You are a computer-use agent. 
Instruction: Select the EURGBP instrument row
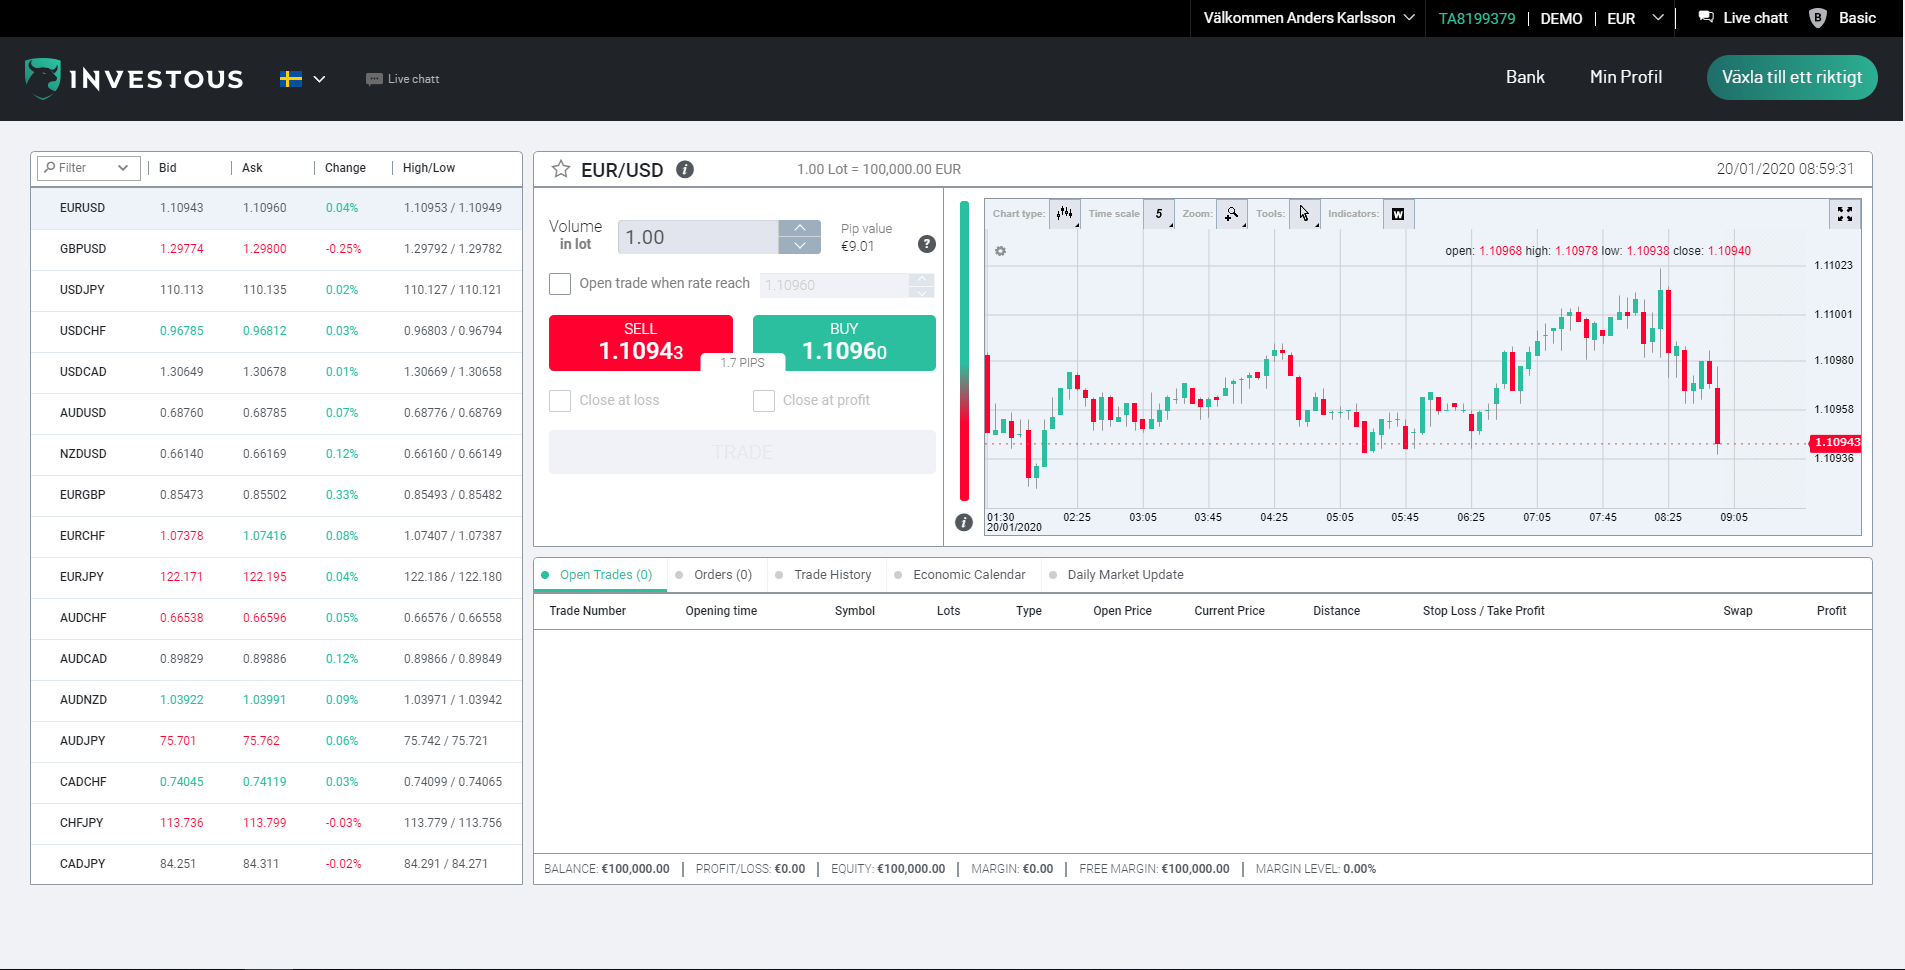coord(276,495)
